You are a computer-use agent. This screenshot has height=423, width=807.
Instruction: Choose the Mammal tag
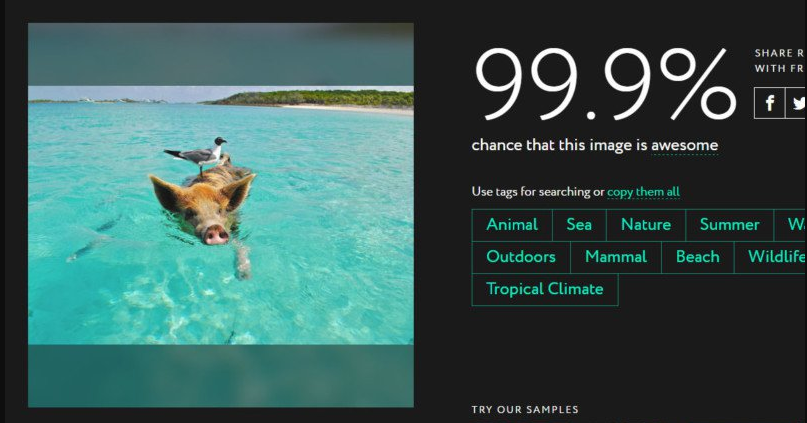point(616,257)
